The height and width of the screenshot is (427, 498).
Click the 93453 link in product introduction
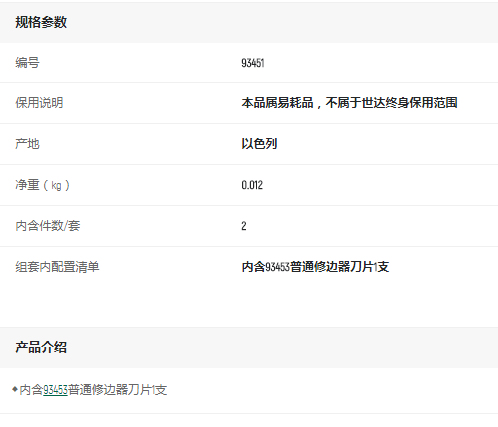[x=55, y=390]
